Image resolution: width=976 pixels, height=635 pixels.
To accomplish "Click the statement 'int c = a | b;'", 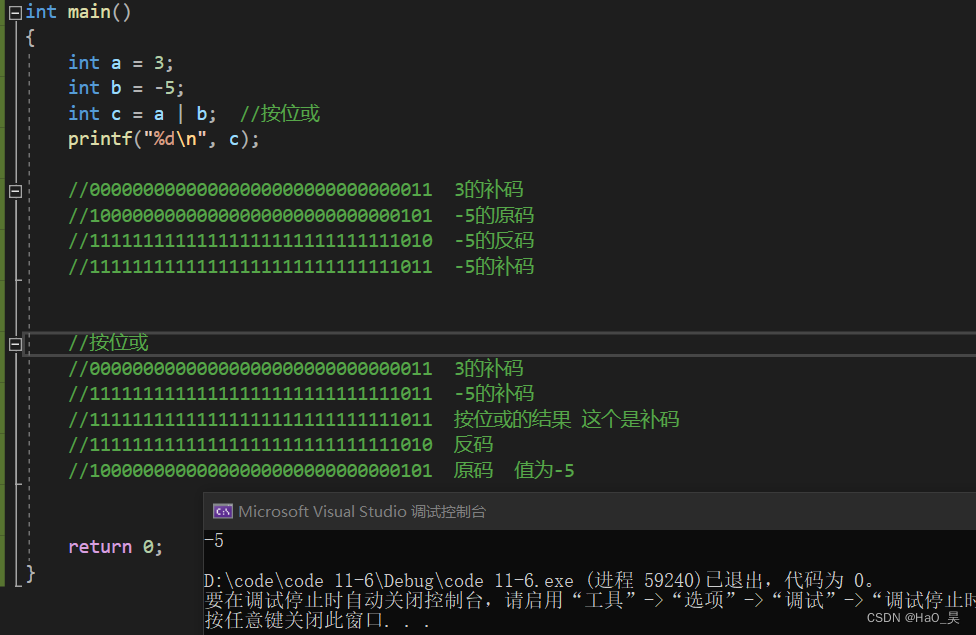I will pos(142,114).
